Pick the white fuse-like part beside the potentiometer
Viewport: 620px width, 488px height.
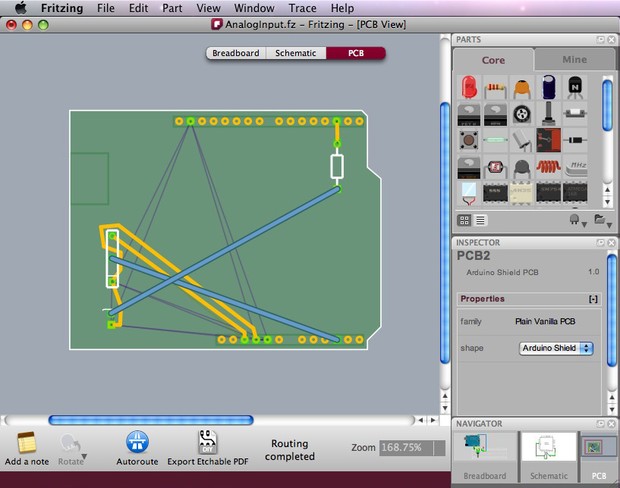pos(575,113)
